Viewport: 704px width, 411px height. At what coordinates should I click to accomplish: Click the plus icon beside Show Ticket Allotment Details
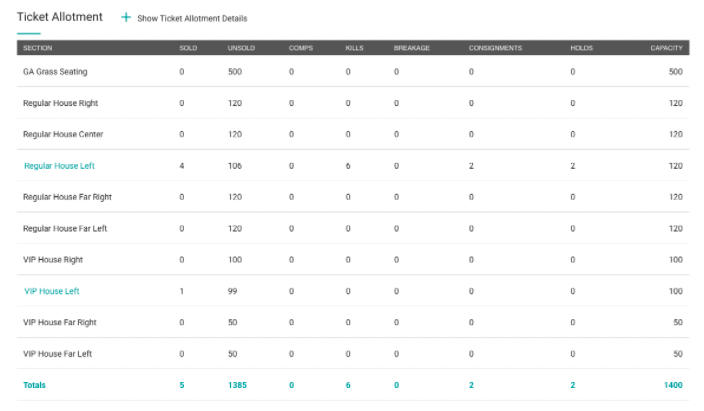click(x=126, y=18)
